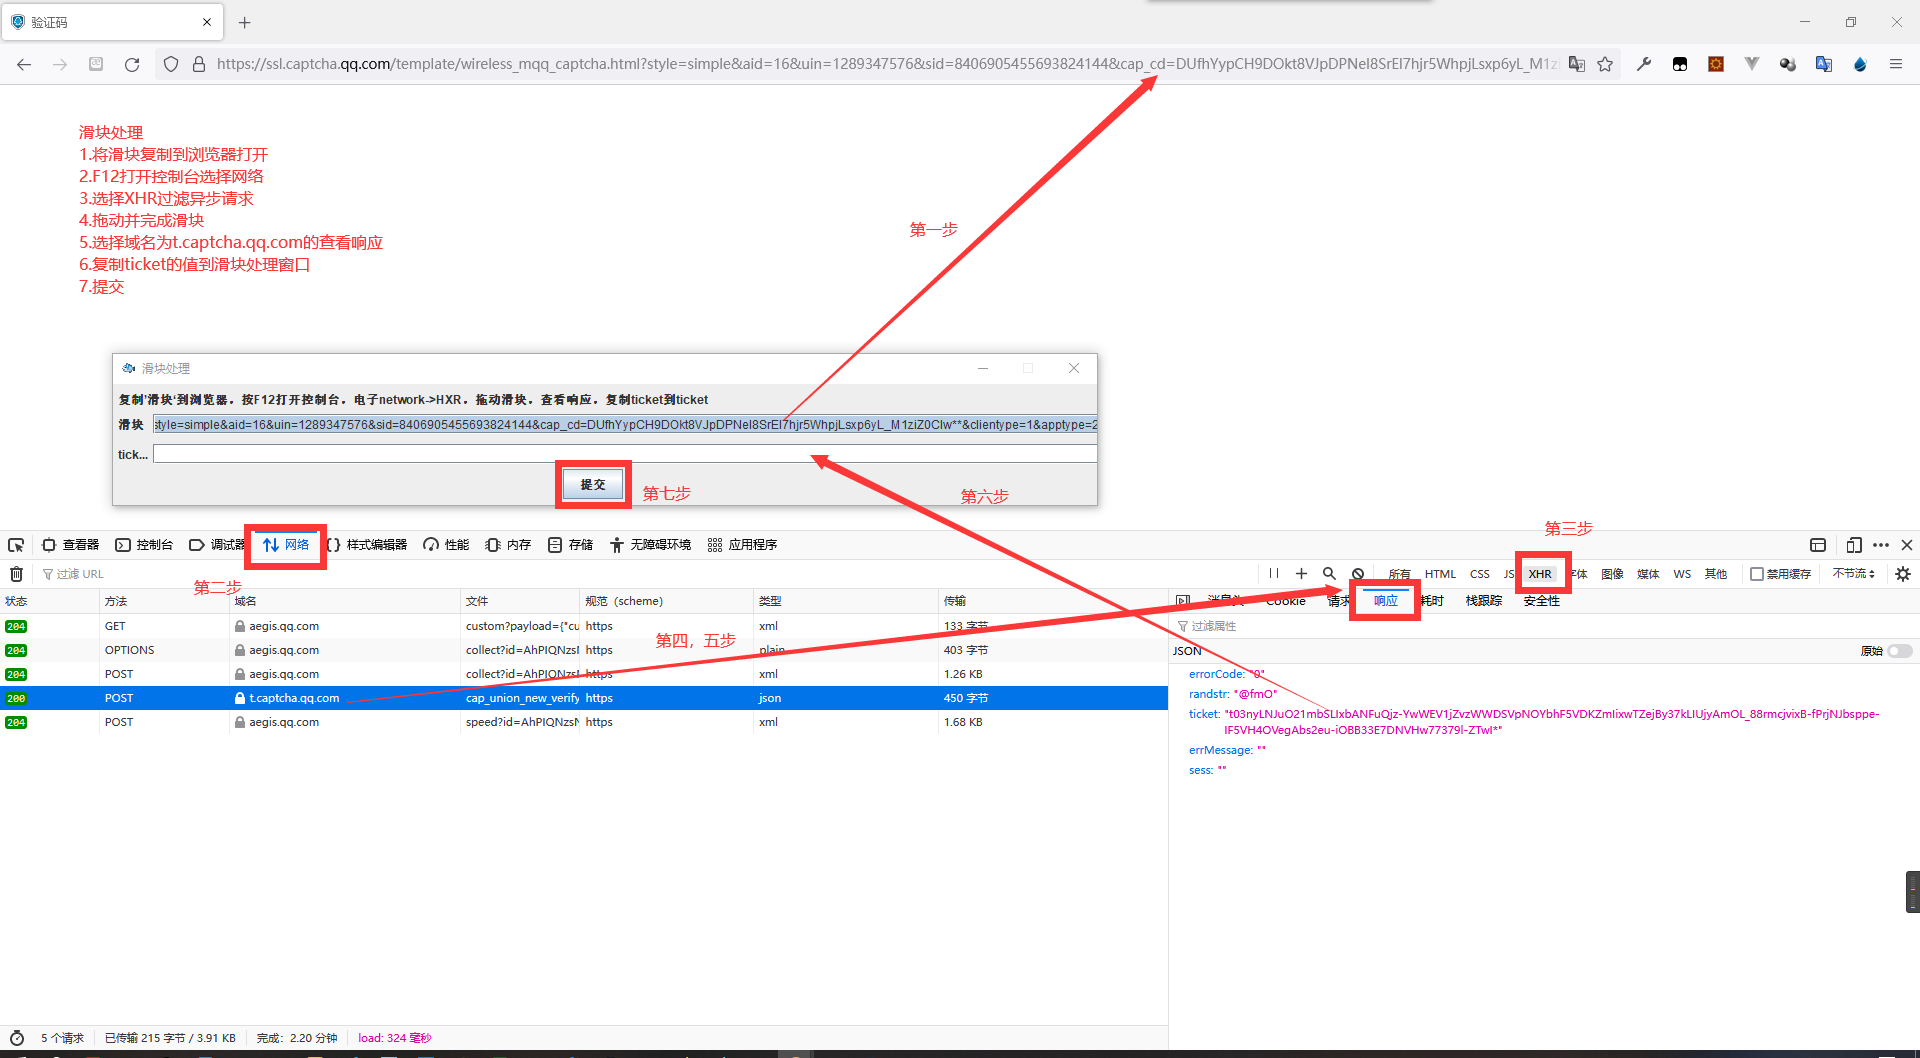This screenshot has height=1058, width=1920.
Task: Open network settings gear icon
Action: tap(1903, 574)
